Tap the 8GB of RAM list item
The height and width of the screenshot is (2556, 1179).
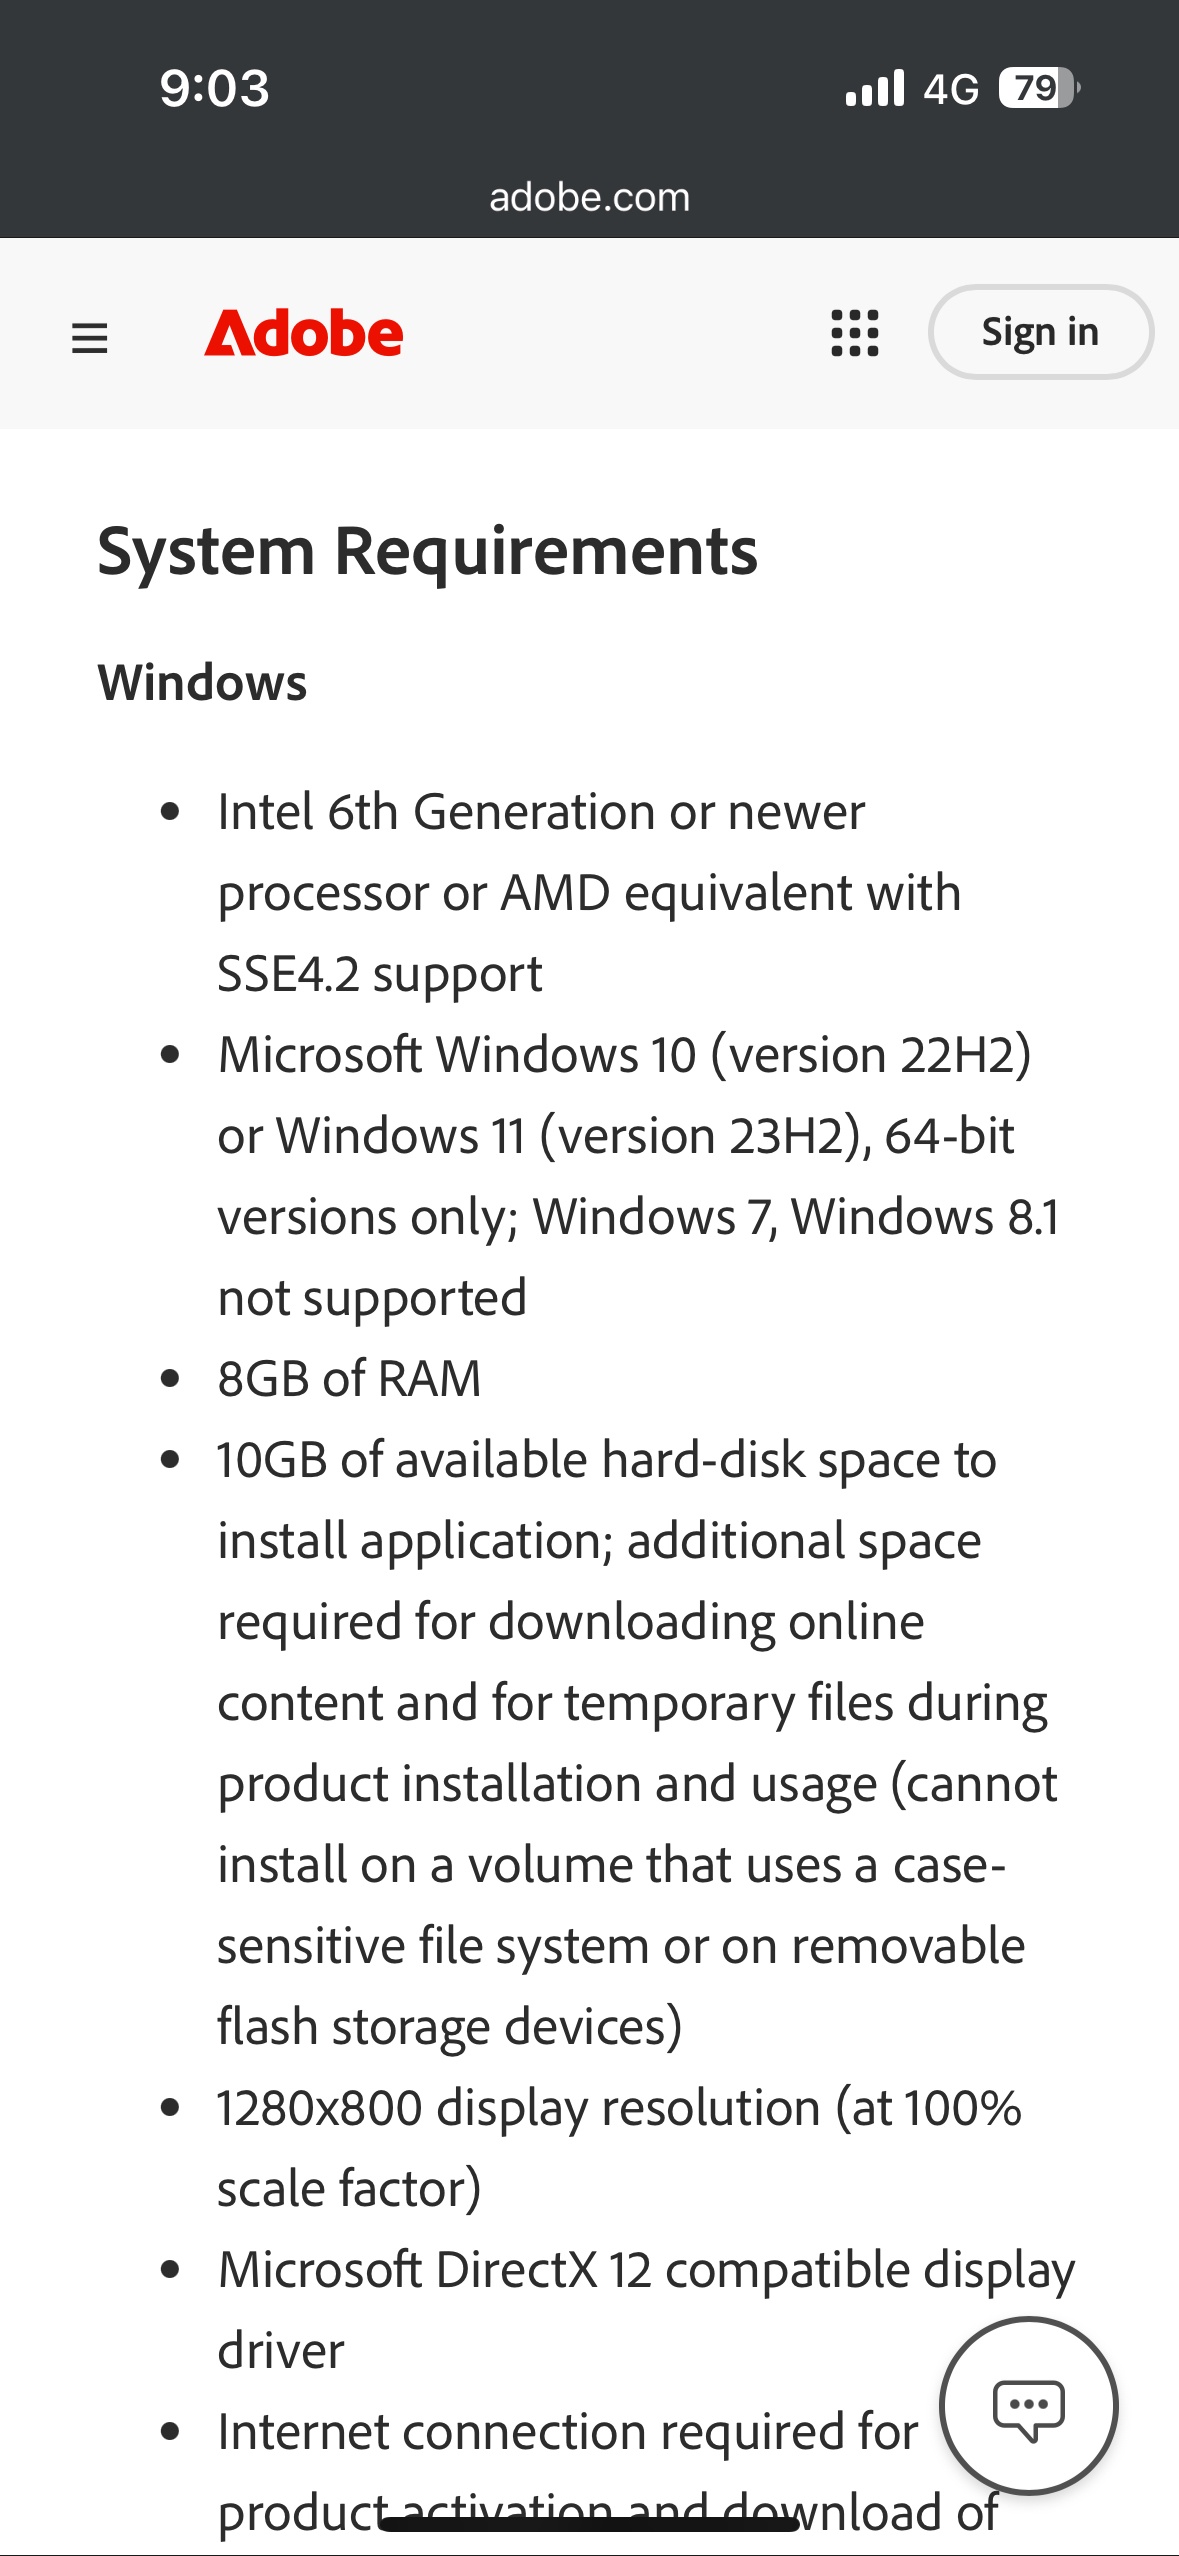click(349, 1378)
